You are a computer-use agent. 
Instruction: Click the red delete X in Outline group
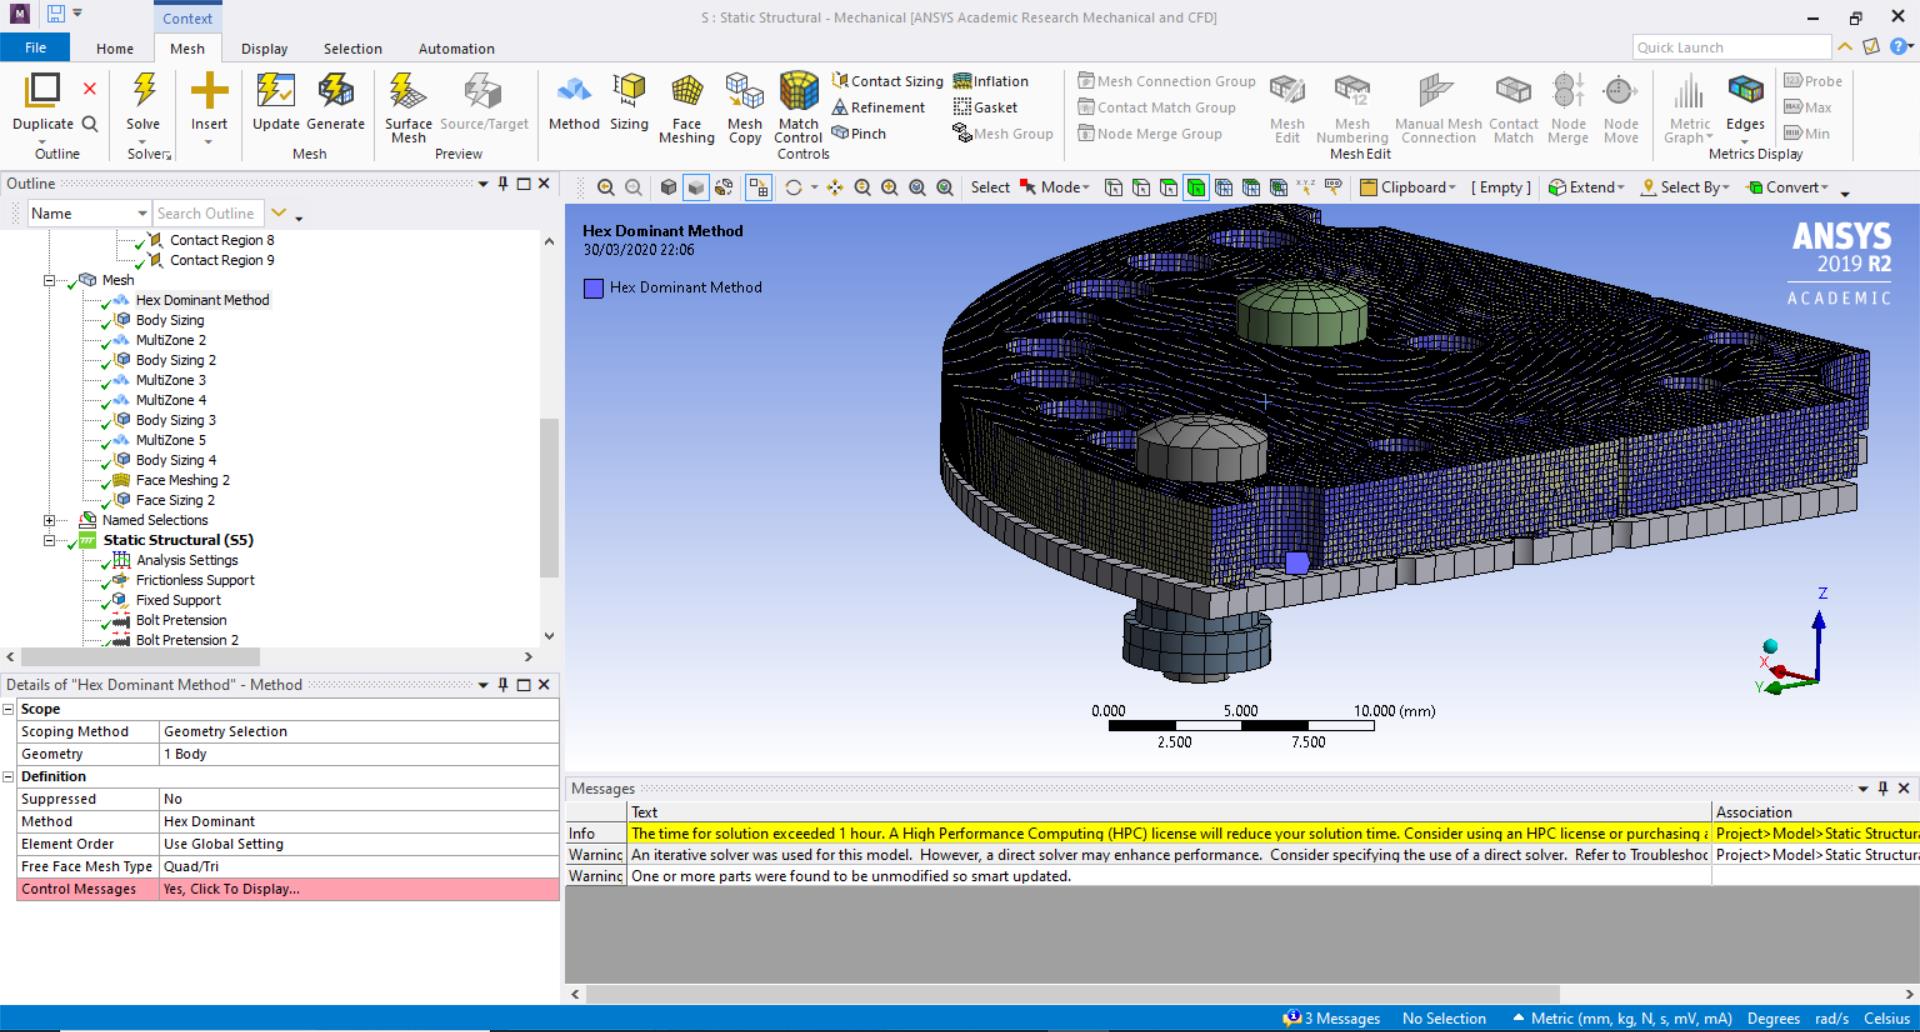[89, 89]
